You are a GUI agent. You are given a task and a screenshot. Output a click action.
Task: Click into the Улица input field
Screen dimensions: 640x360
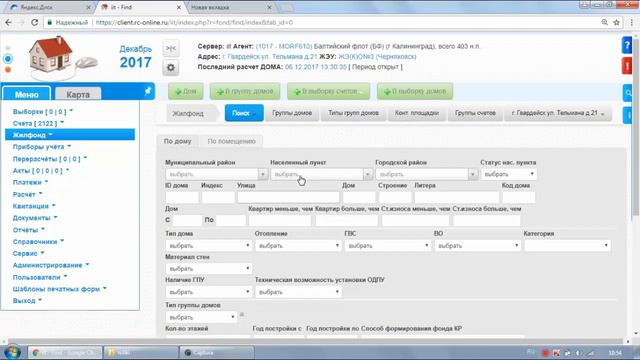click(288, 197)
